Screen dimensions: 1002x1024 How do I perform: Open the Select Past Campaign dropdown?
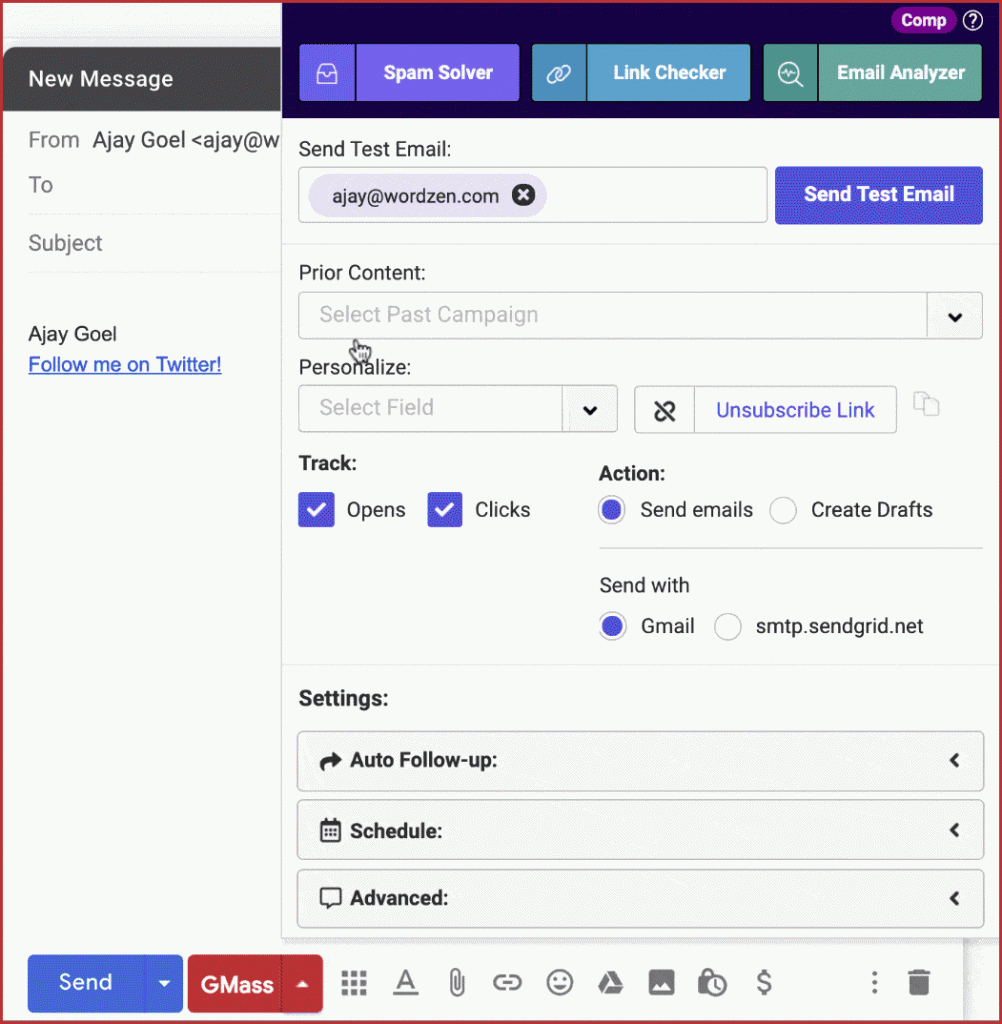954,316
